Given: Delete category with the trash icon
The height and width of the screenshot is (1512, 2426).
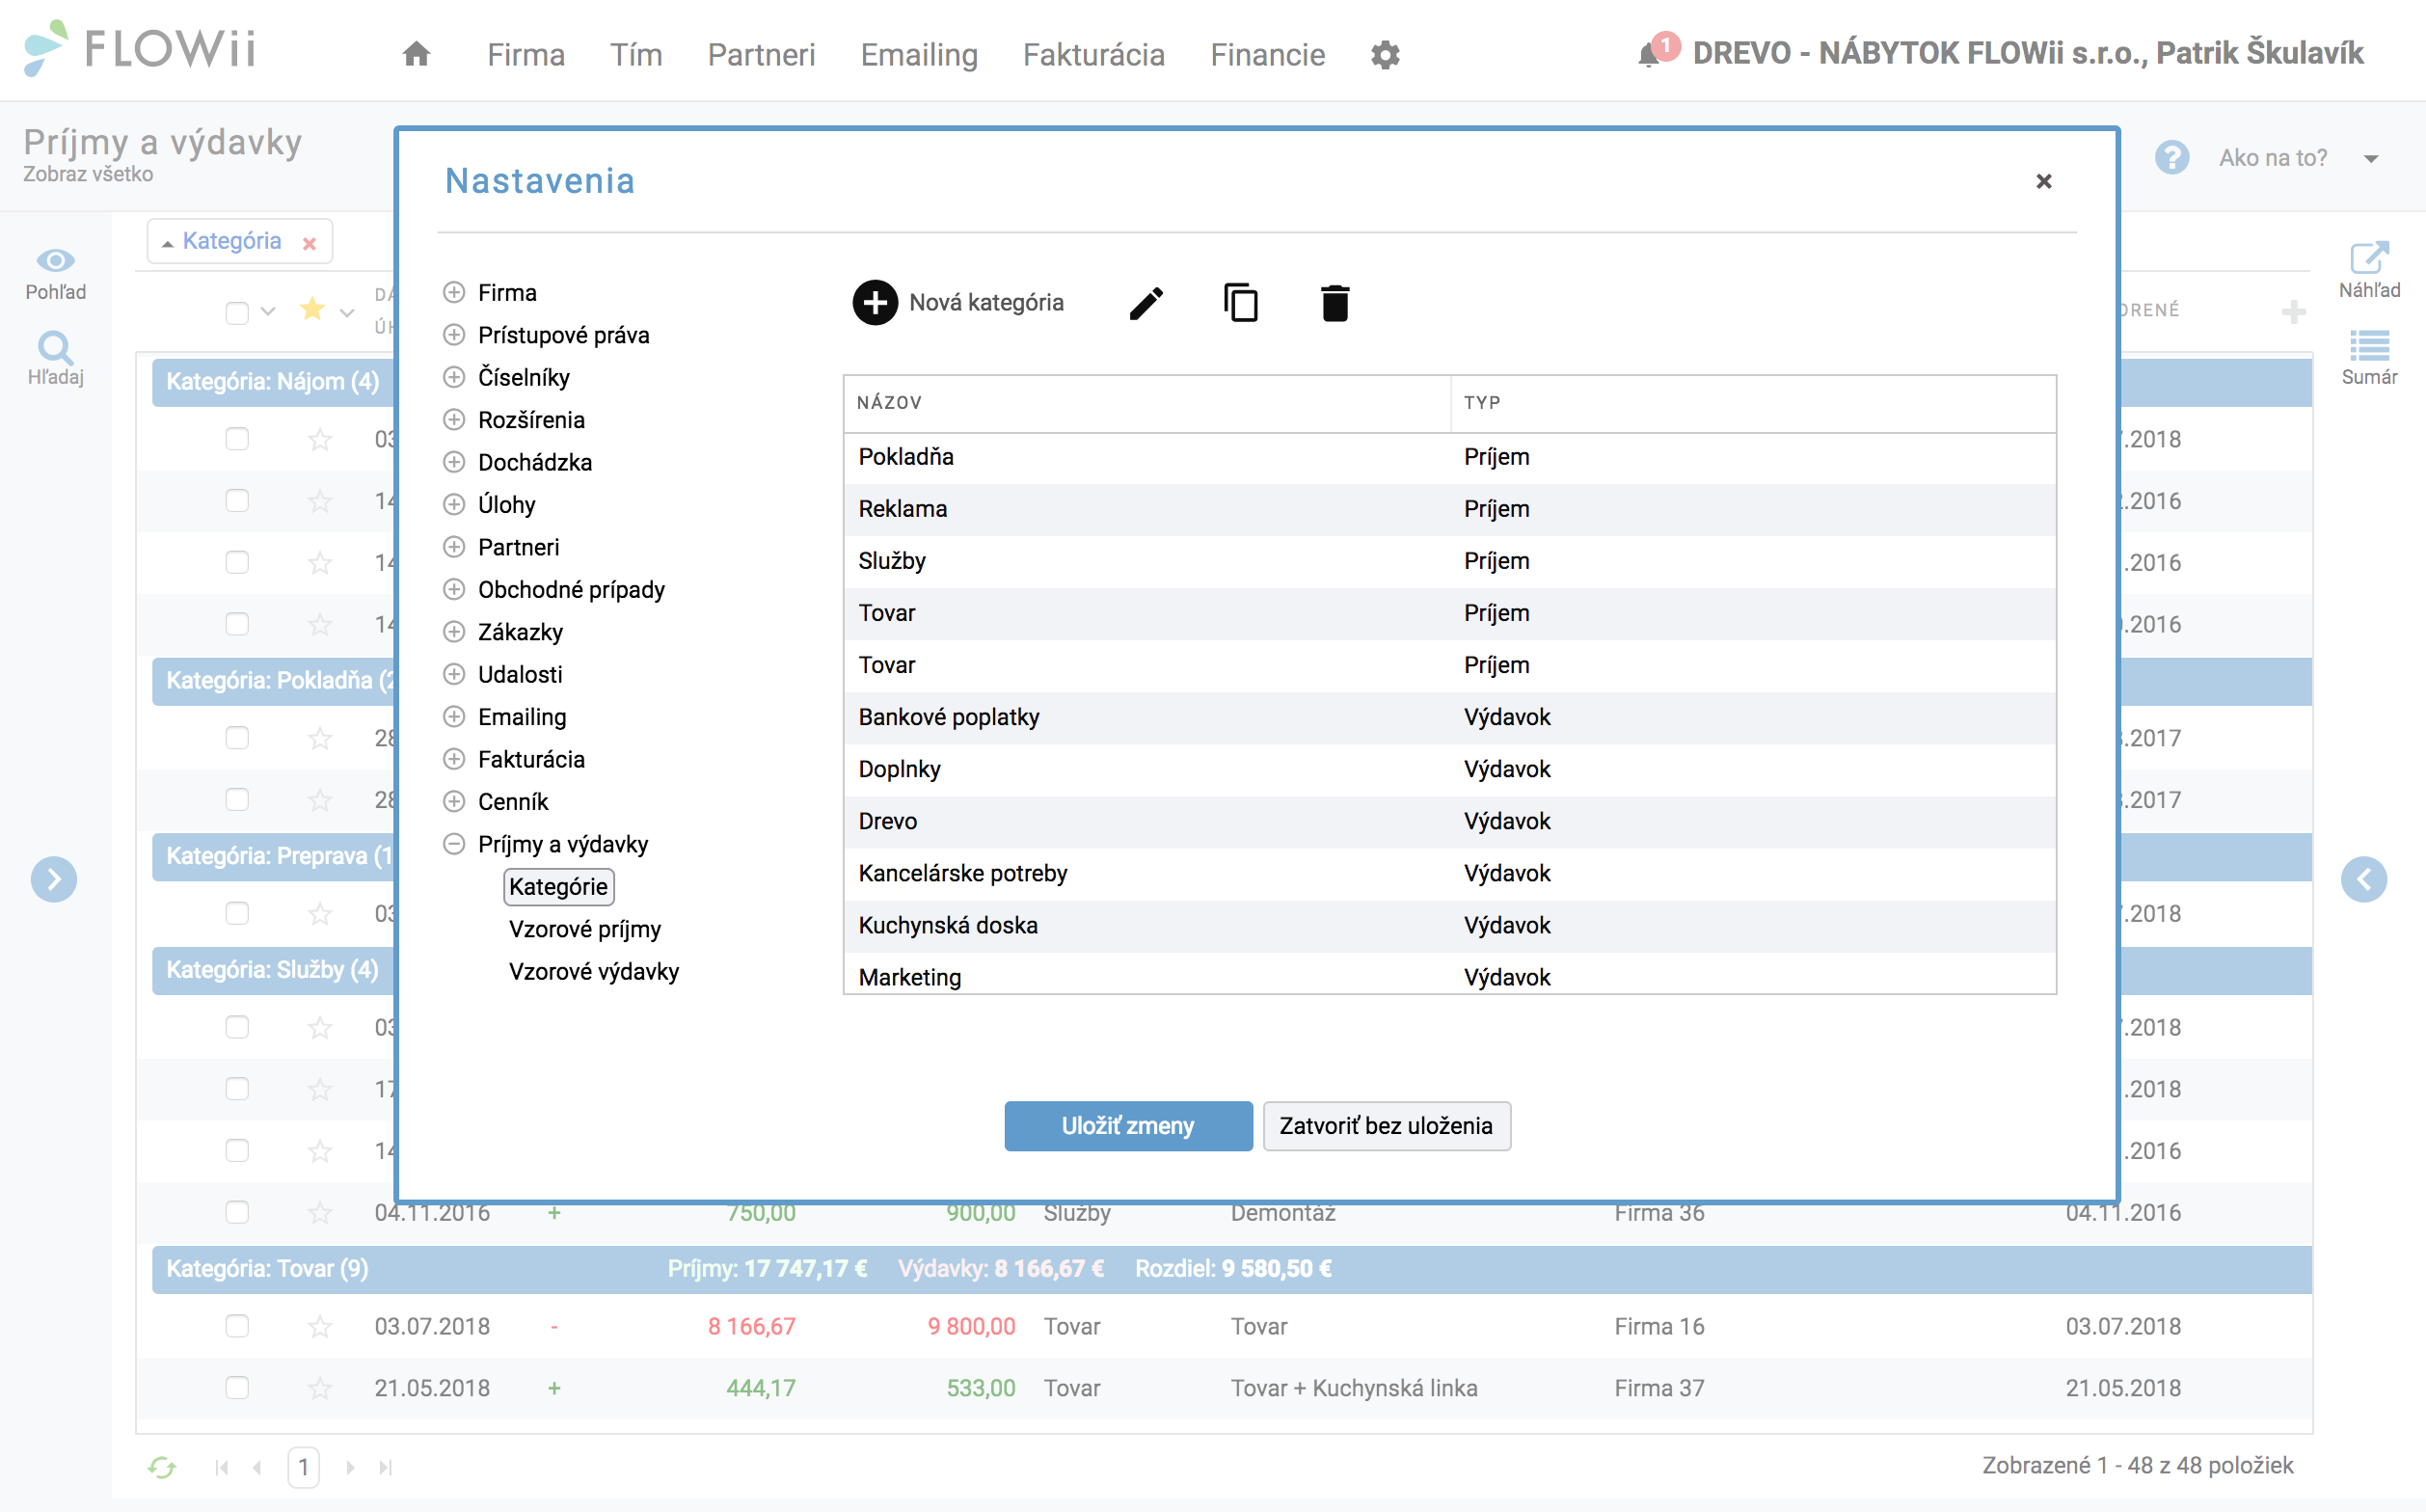Looking at the screenshot, I should (x=1335, y=303).
